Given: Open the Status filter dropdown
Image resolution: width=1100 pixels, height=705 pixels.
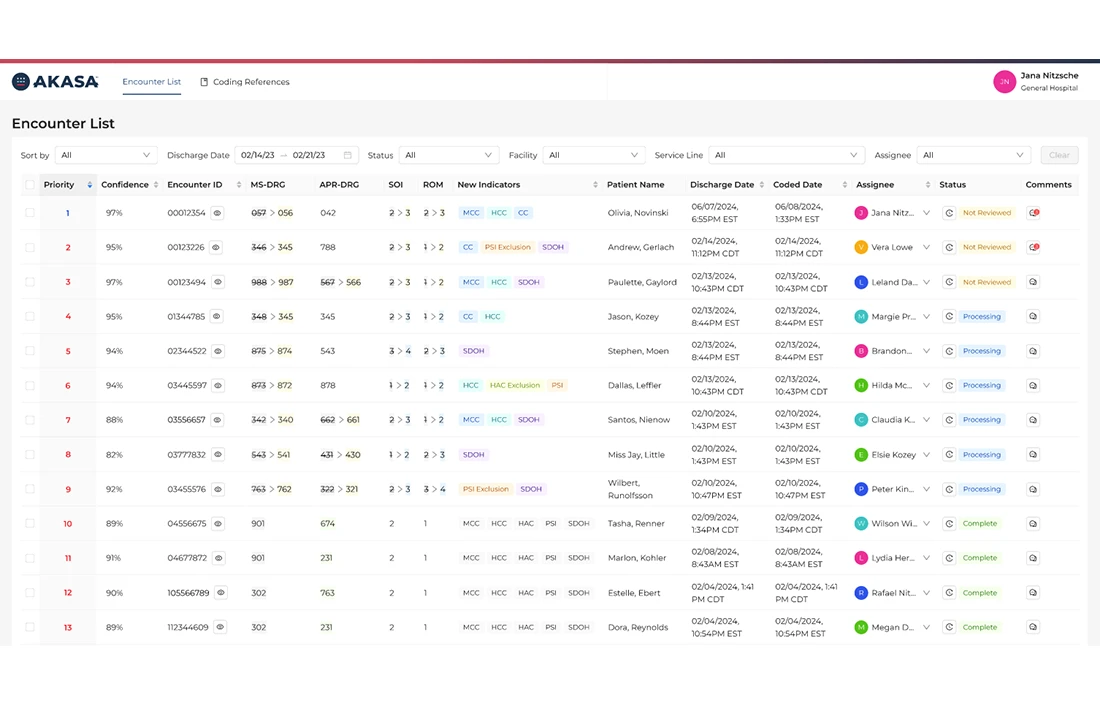Looking at the screenshot, I should click(x=448, y=155).
